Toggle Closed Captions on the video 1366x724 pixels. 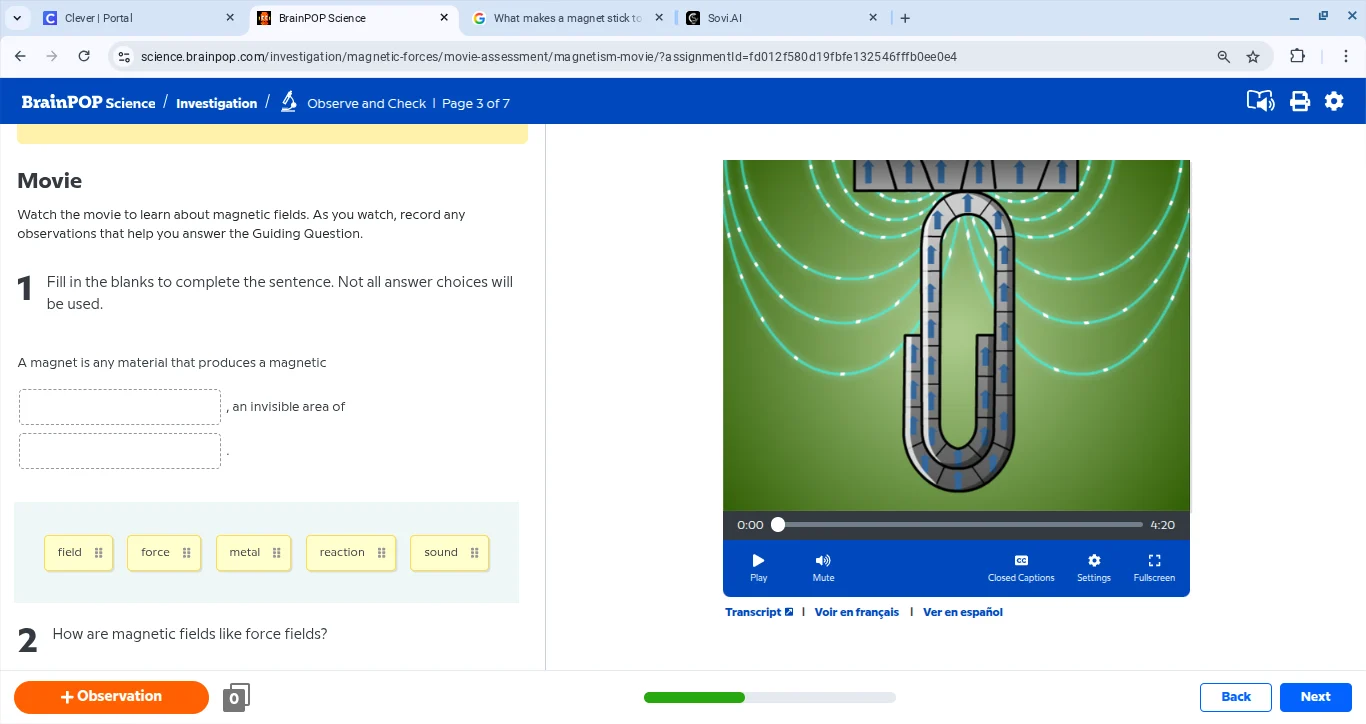point(1020,567)
